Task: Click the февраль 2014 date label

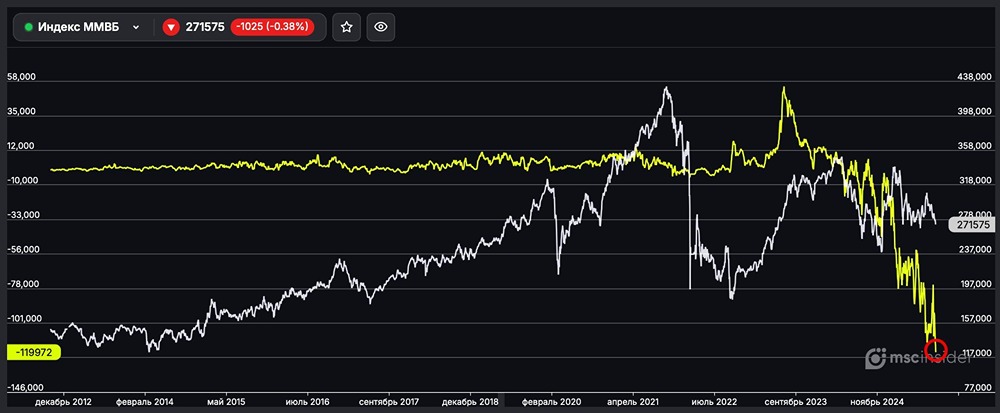Action: tap(145, 402)
